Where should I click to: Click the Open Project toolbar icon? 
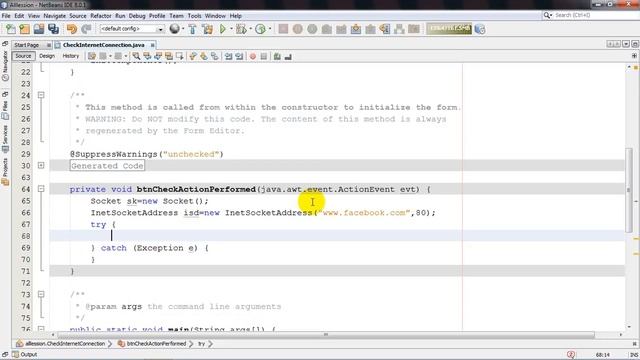(x=39, y=29)
